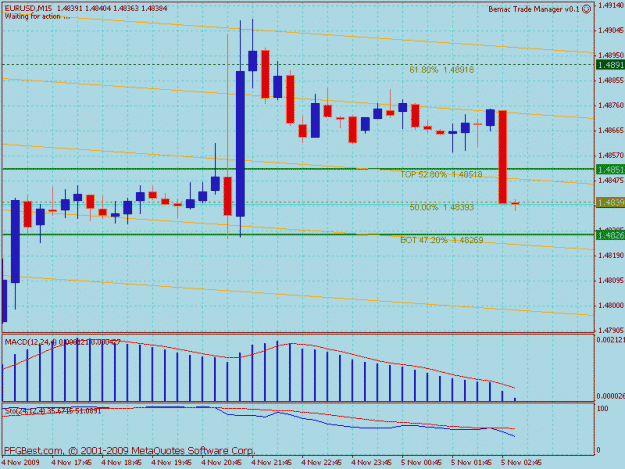The image size is (625, 469).
Task: Click the 1.48570 price axis value
Action: pos(611,155)
